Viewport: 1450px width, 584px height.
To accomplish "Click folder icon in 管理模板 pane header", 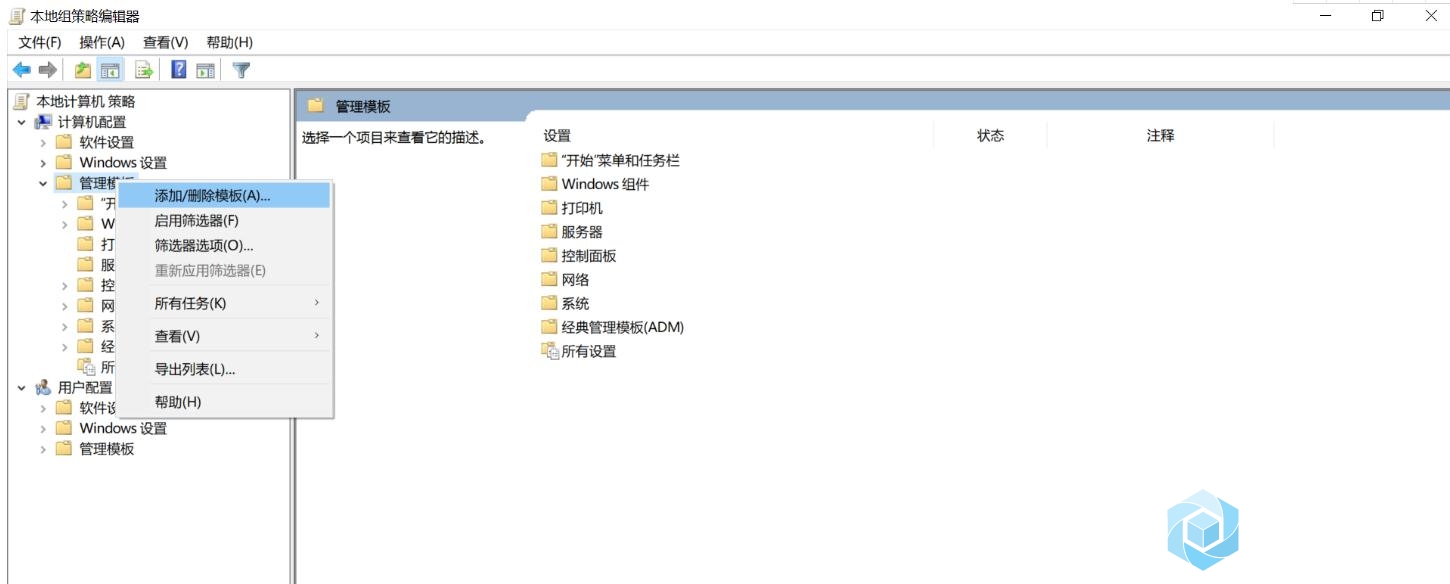I will [x=316, y=106].
